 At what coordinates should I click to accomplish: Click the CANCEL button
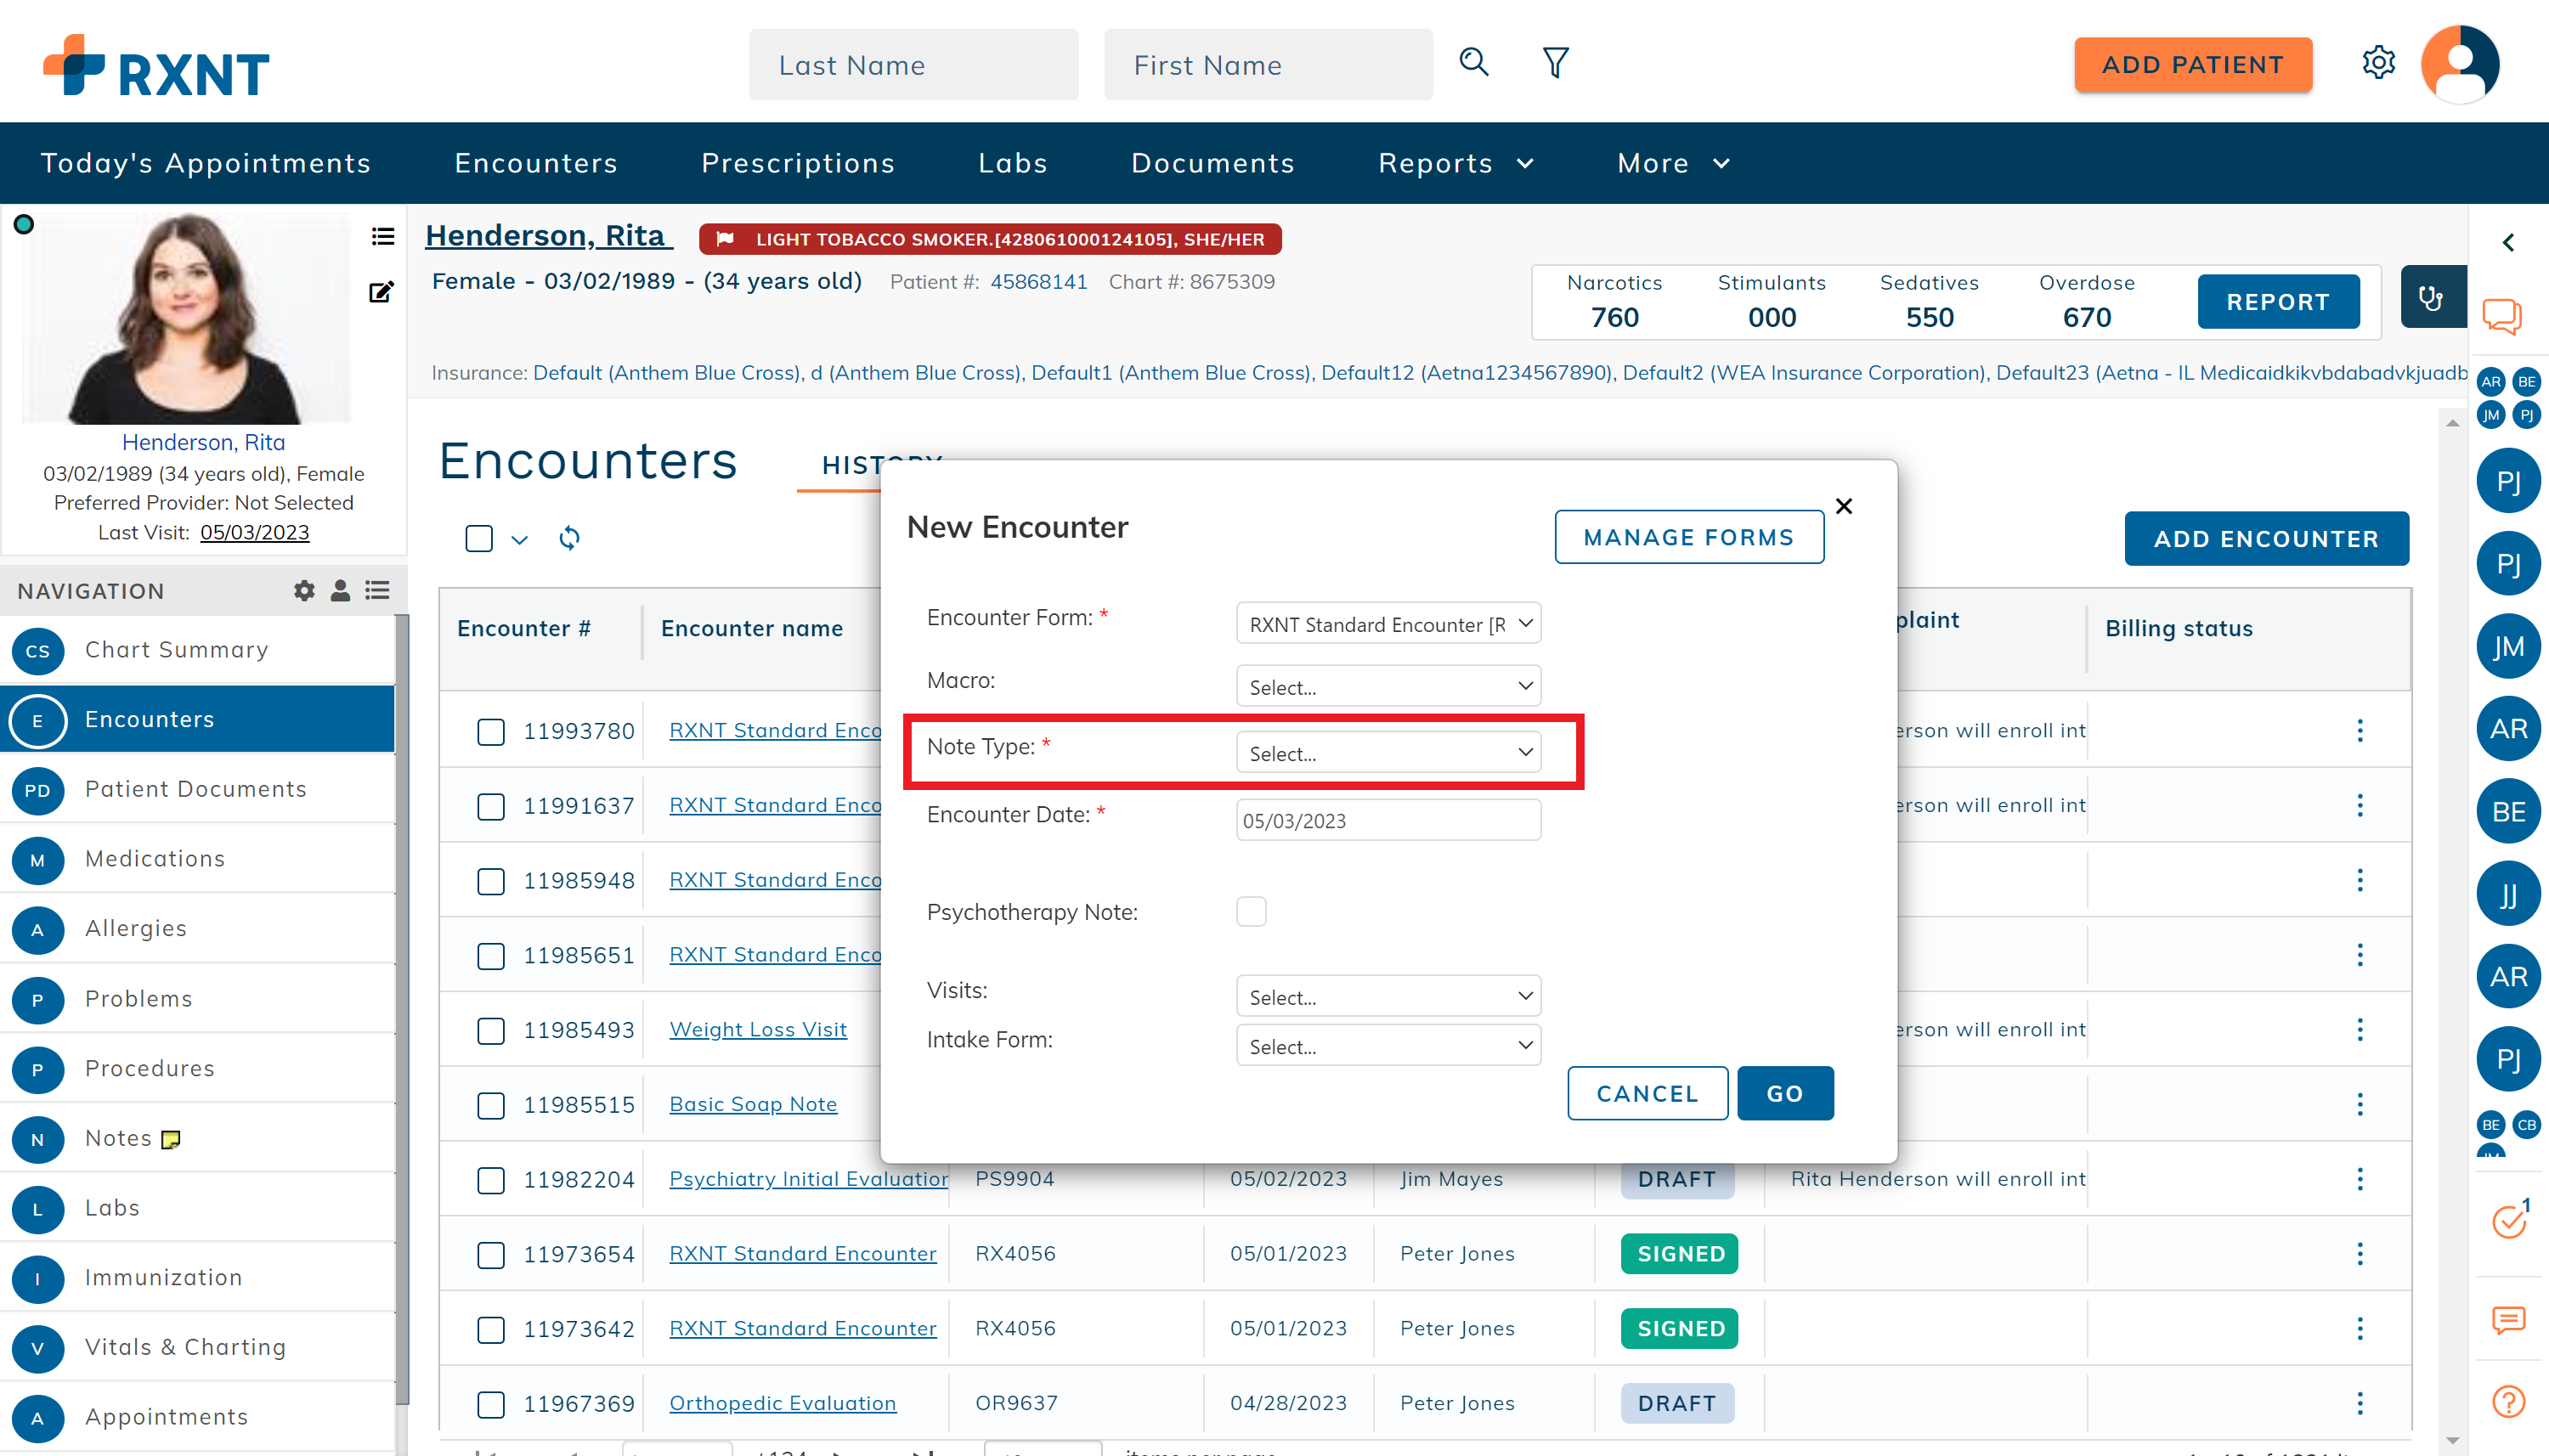coord(1647,1093)
